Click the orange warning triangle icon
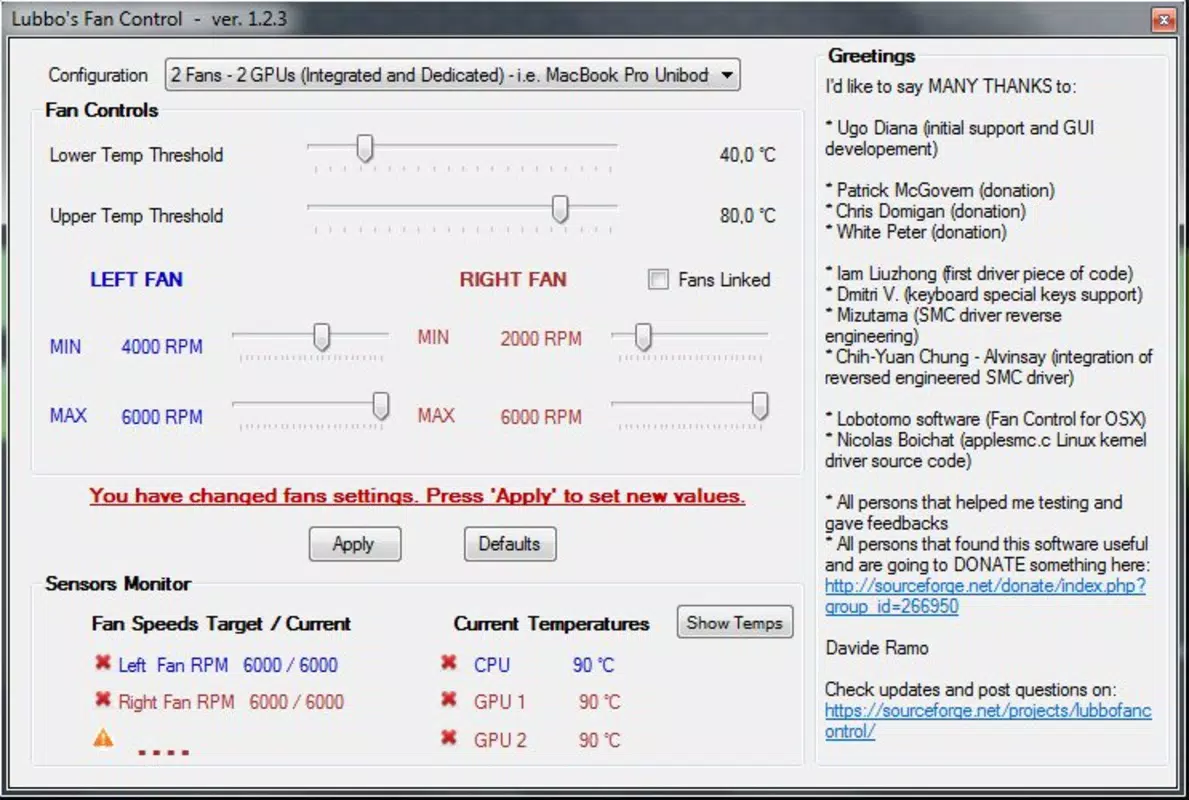This screenshot has height=800, width=1189. click(x=103, y=738)
